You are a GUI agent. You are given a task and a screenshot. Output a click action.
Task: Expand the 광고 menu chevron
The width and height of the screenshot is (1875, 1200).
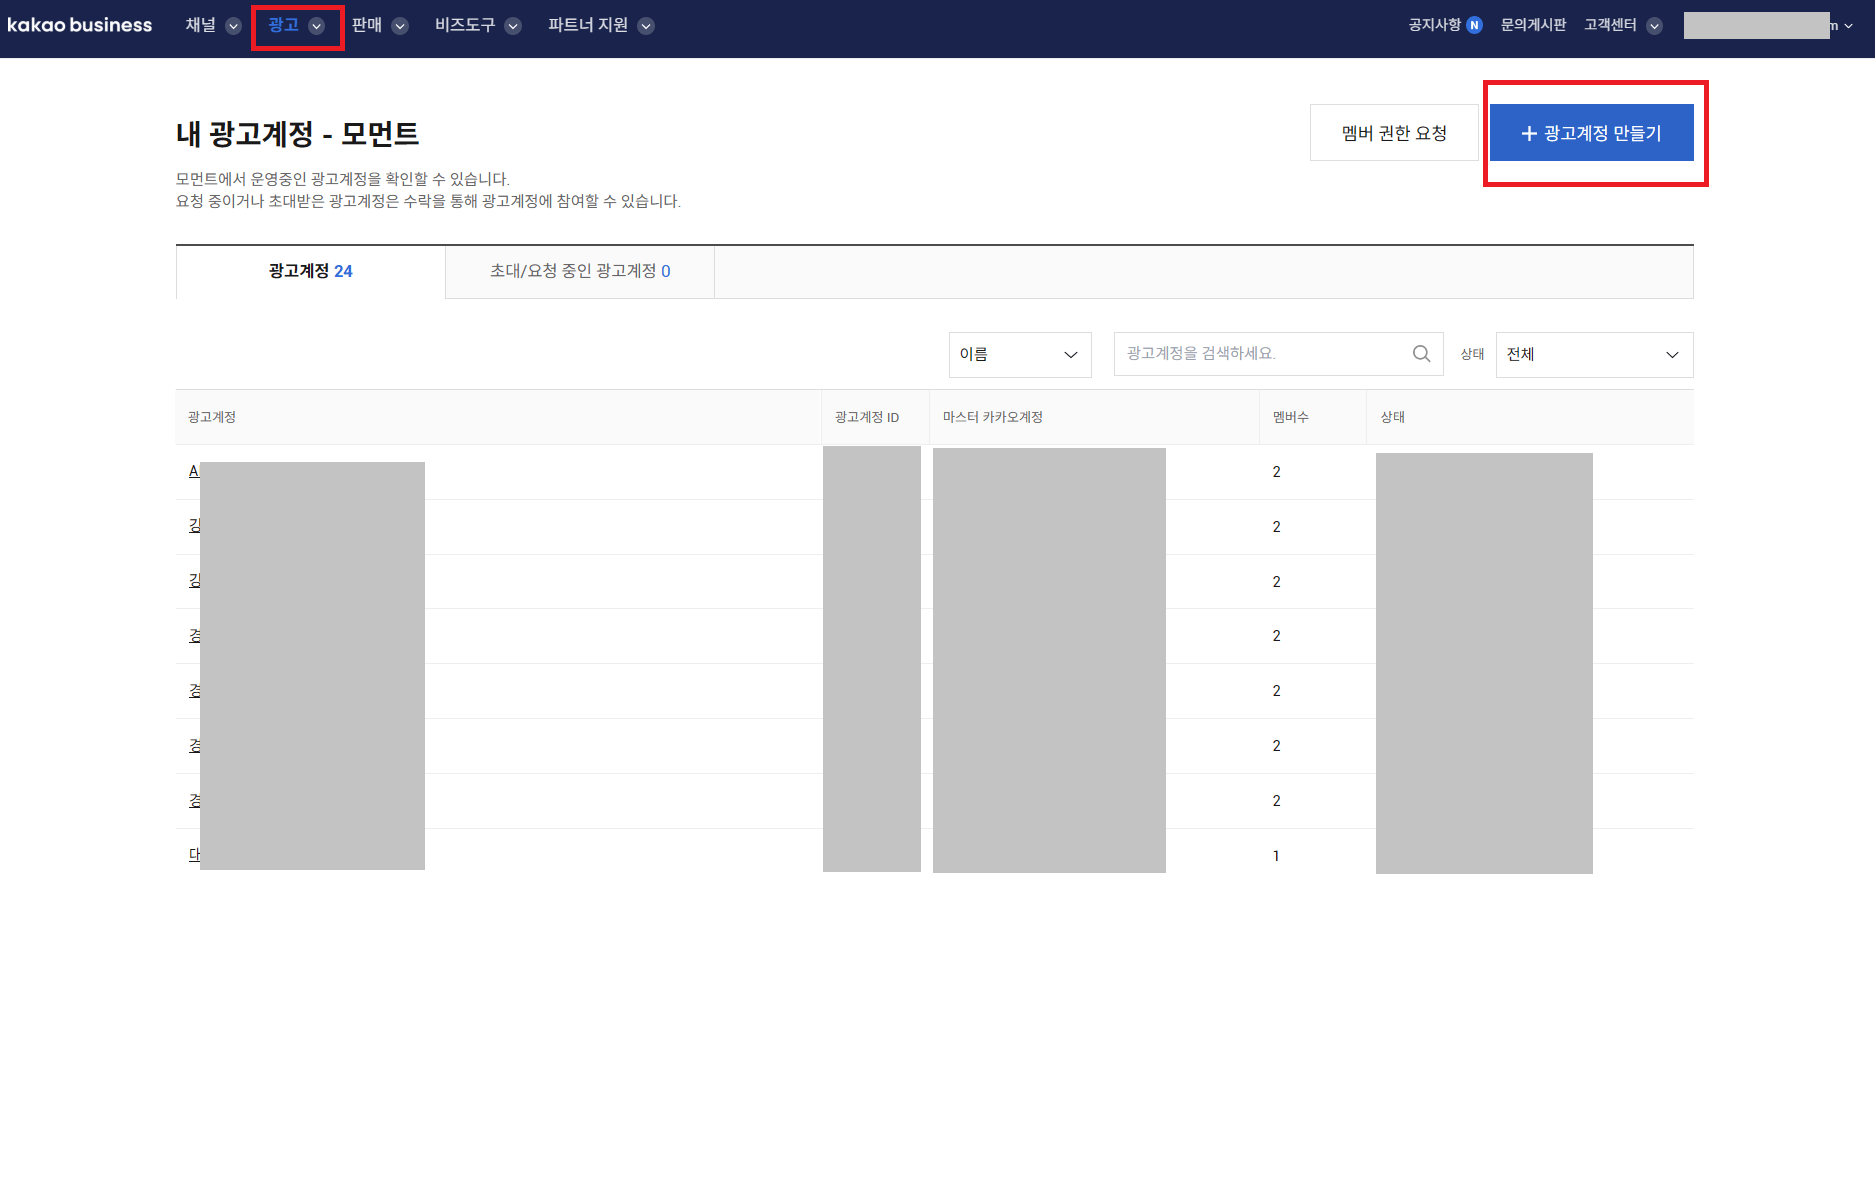(318, 27)
